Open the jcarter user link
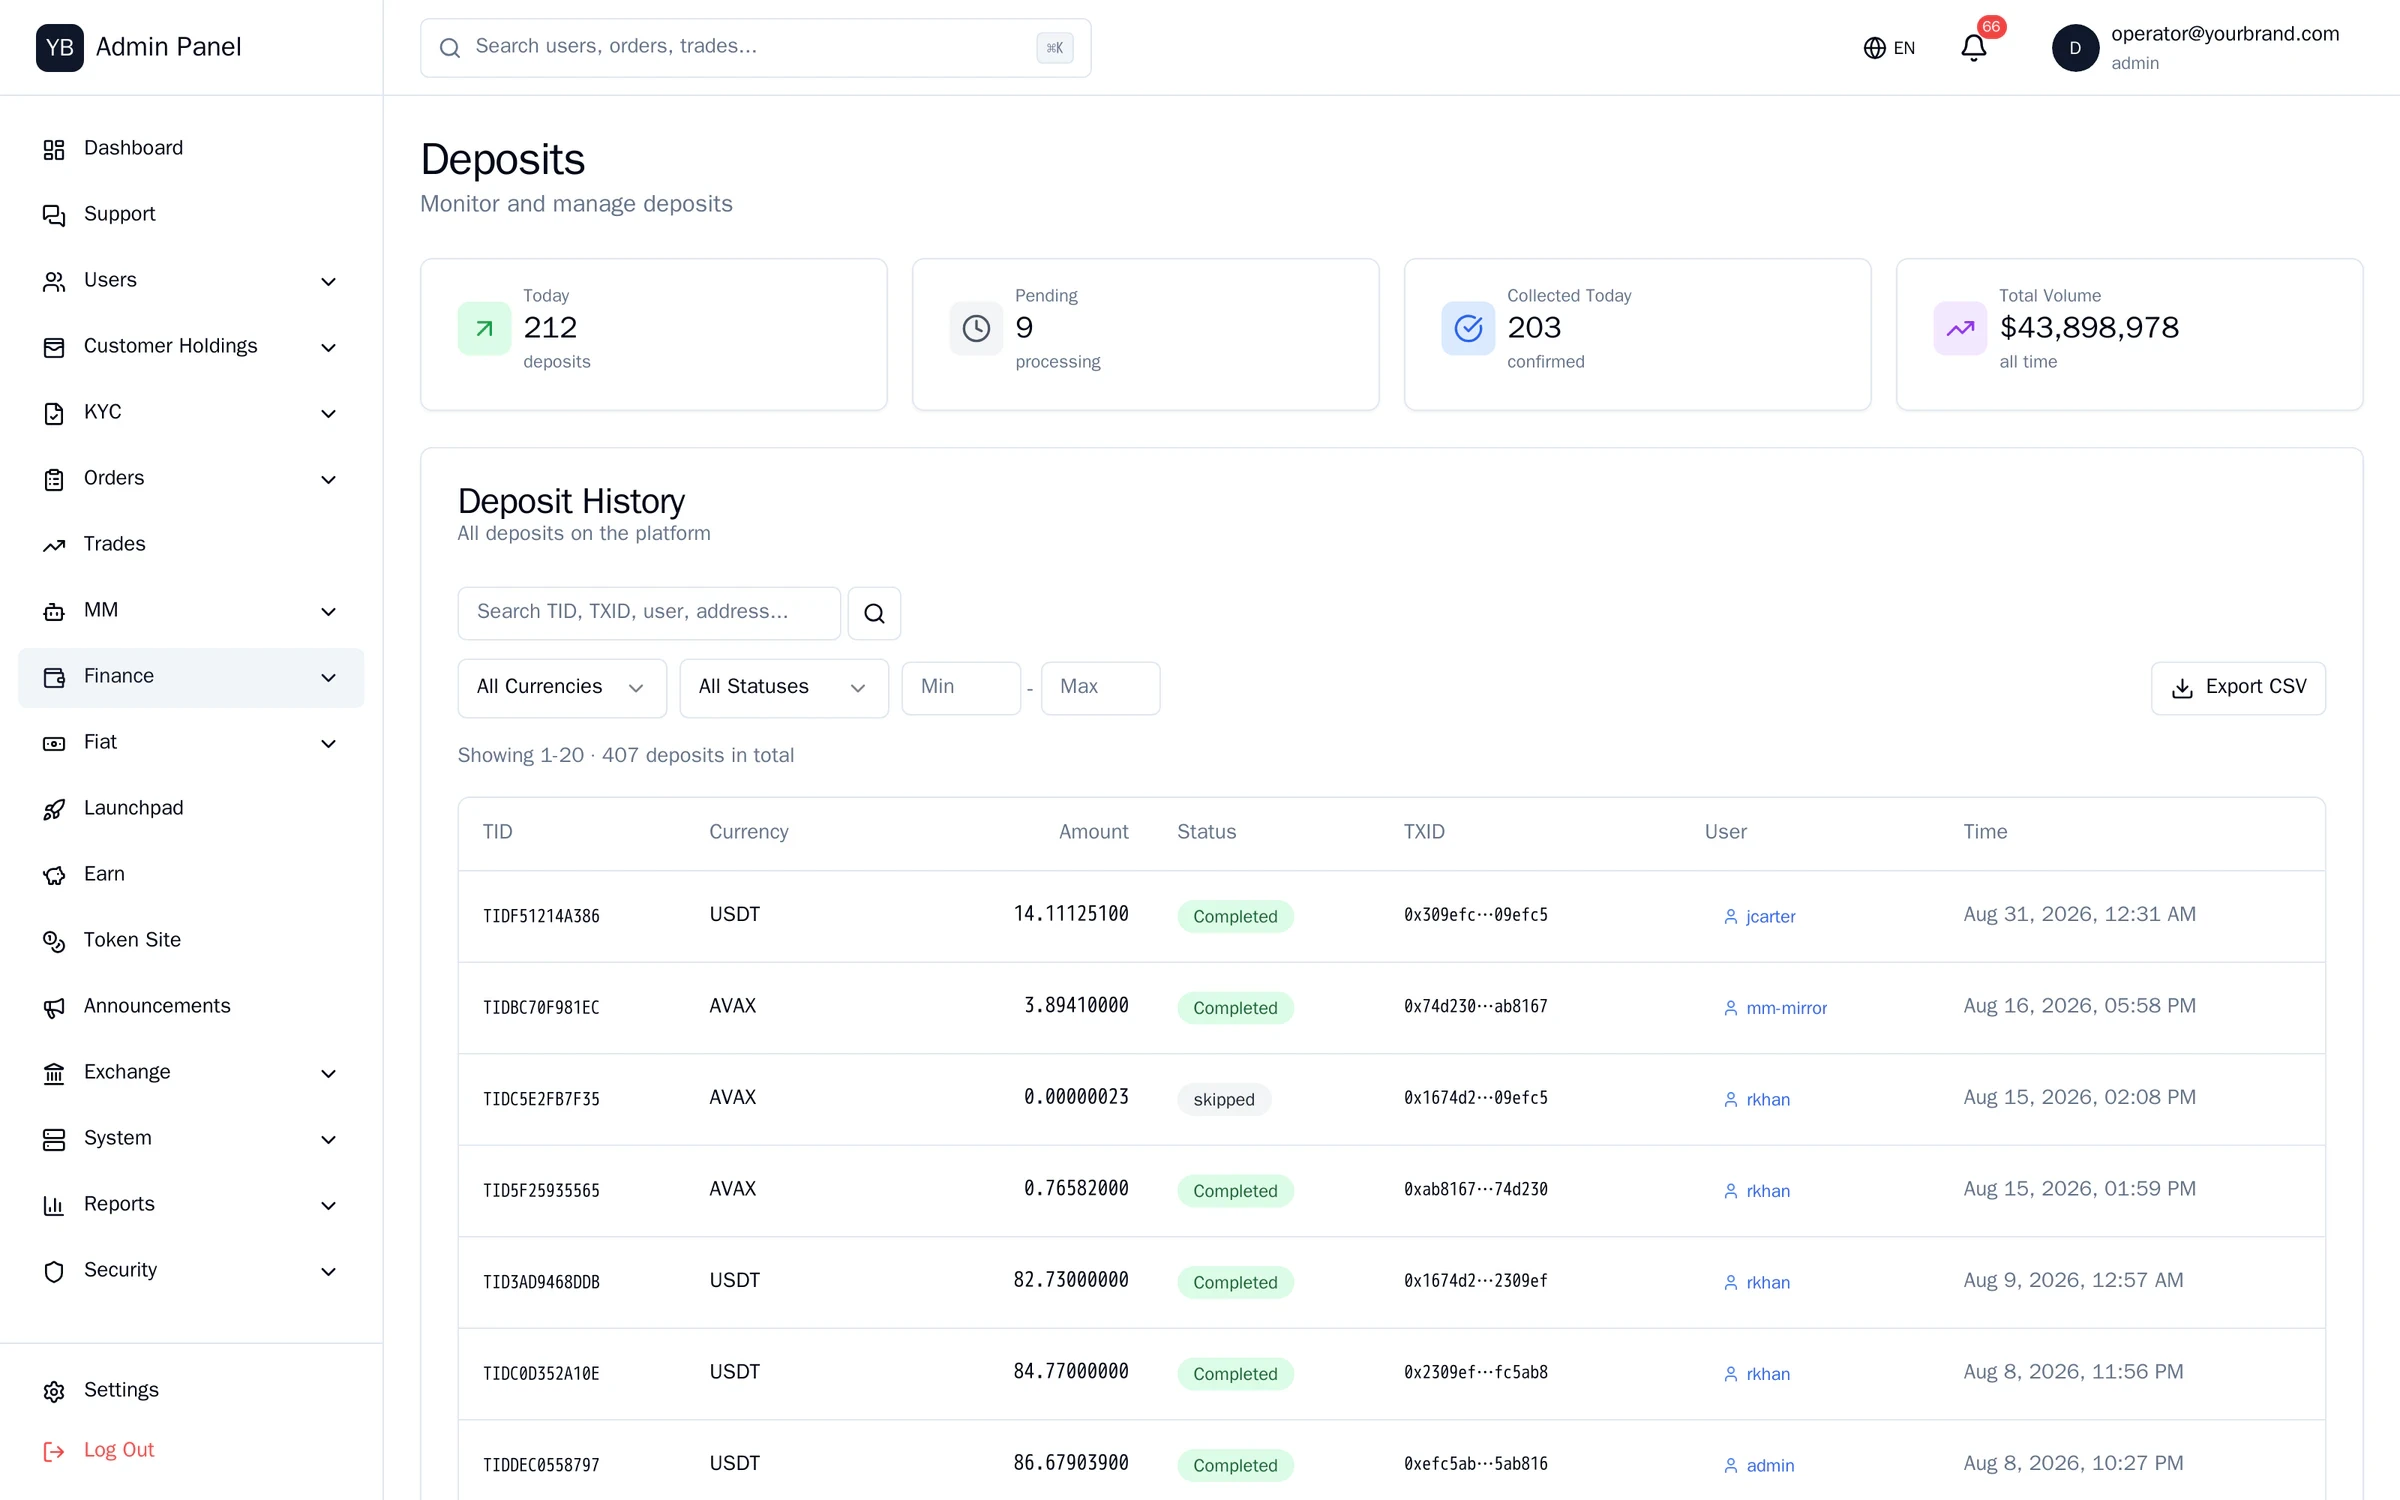2400x1500 pixels. 1759,917
